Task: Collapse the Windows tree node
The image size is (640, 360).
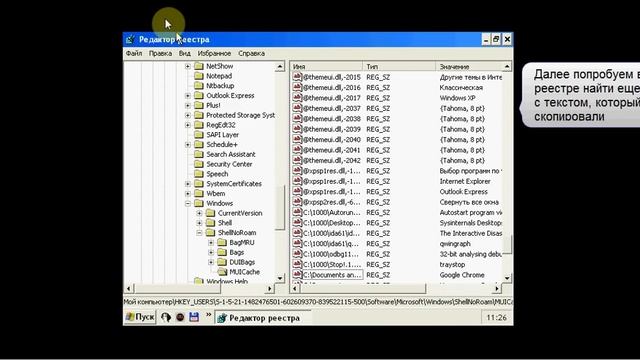Action: 188,203
